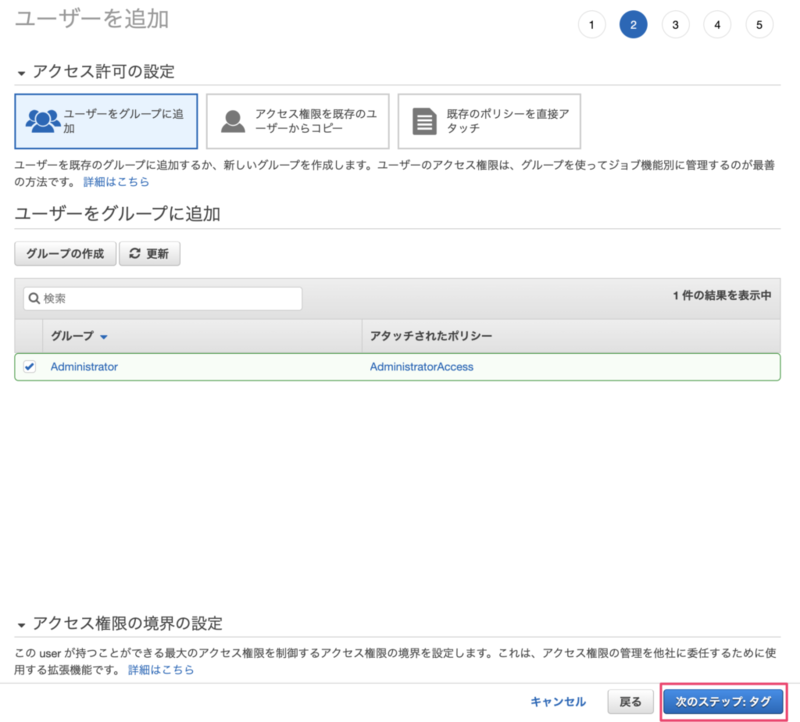
Task: Click the 戻る back button
Action: coord(630,702)
